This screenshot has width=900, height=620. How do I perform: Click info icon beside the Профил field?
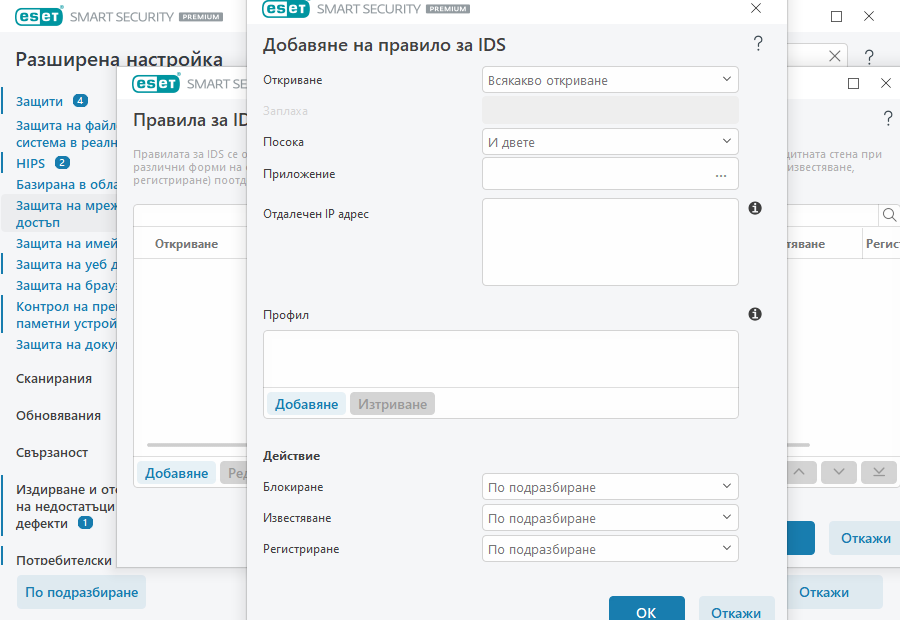[x=755, y=316]
